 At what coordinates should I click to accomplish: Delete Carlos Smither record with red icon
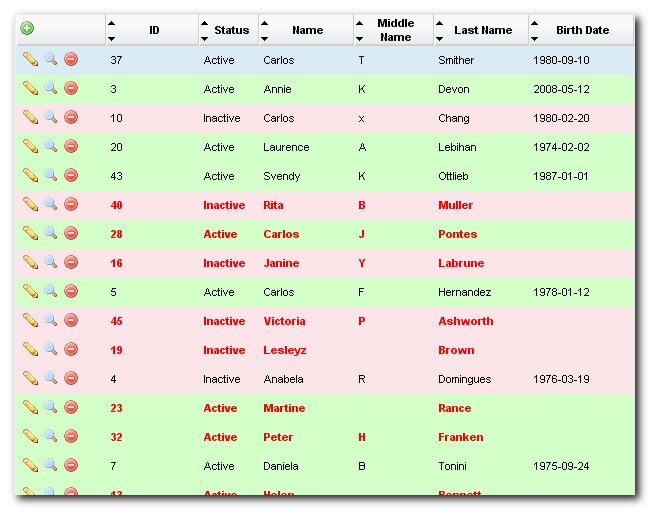pos(71,59)
